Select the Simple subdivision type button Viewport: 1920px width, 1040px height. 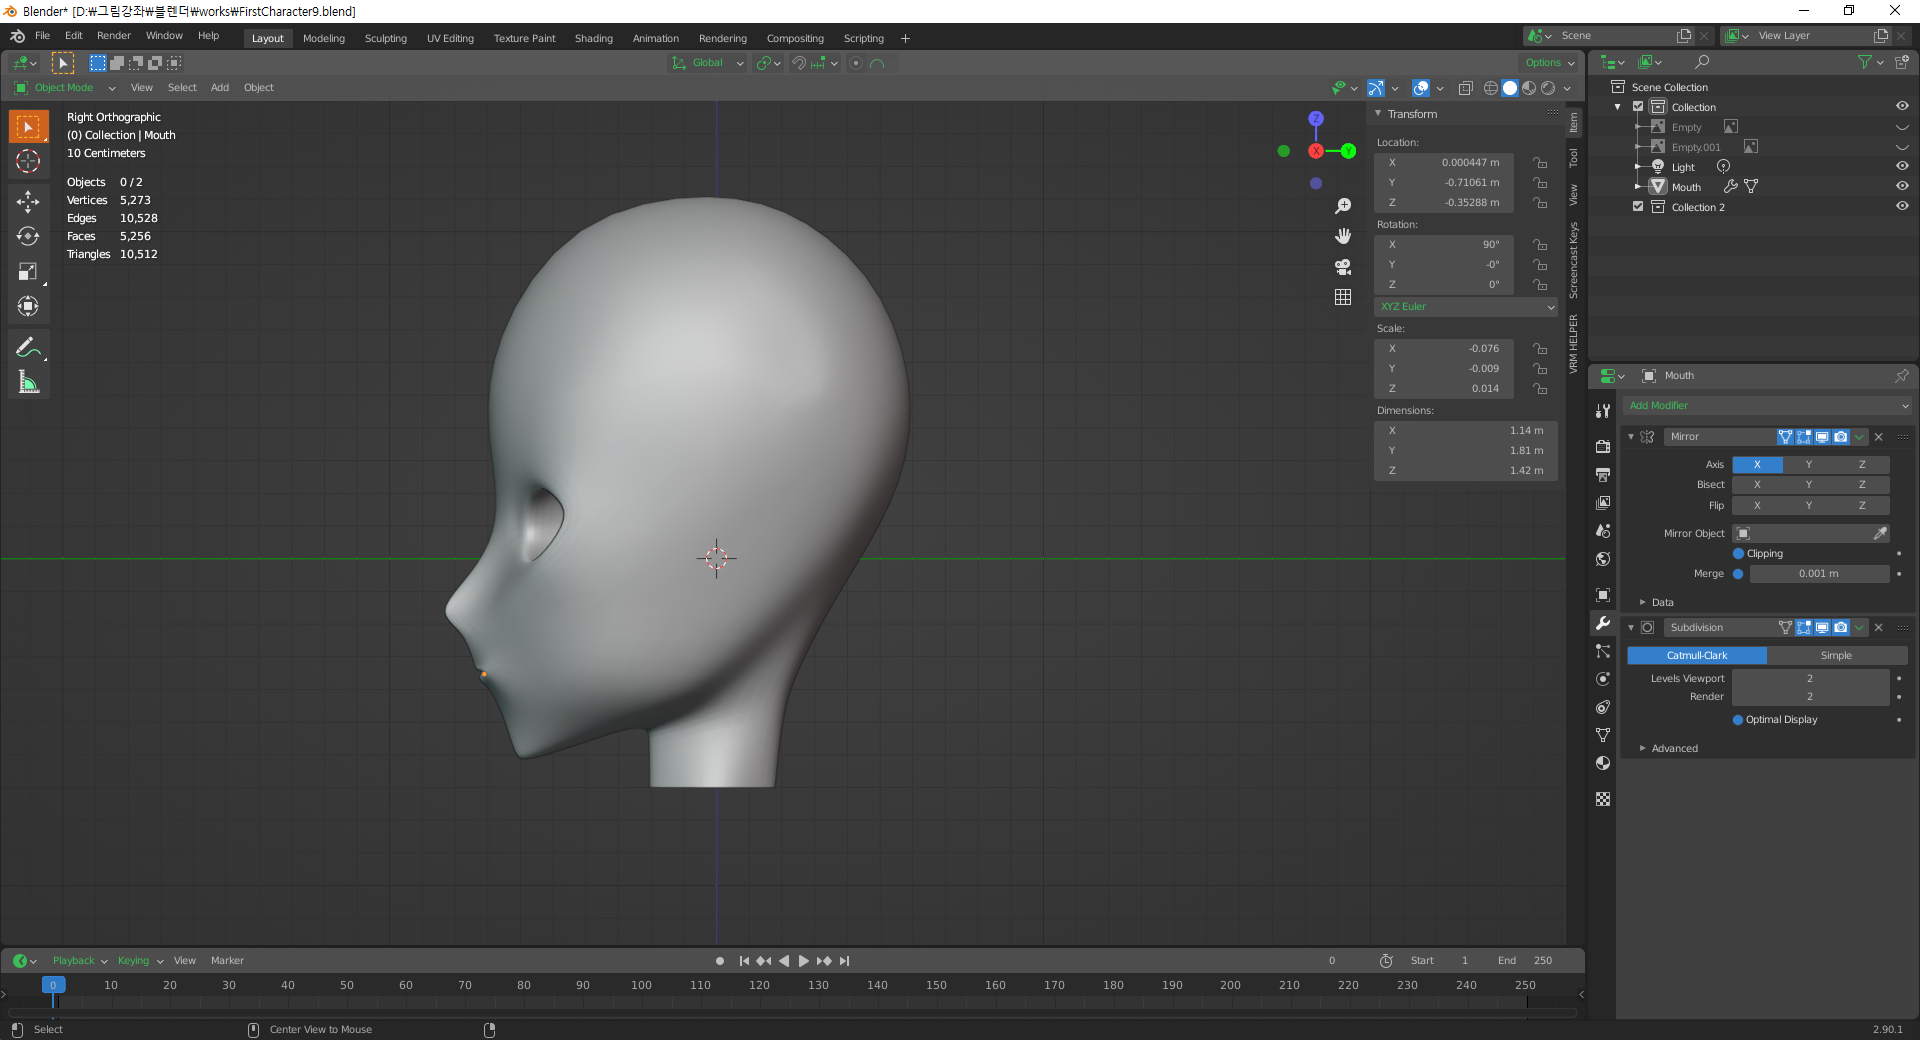point(1836,656)
